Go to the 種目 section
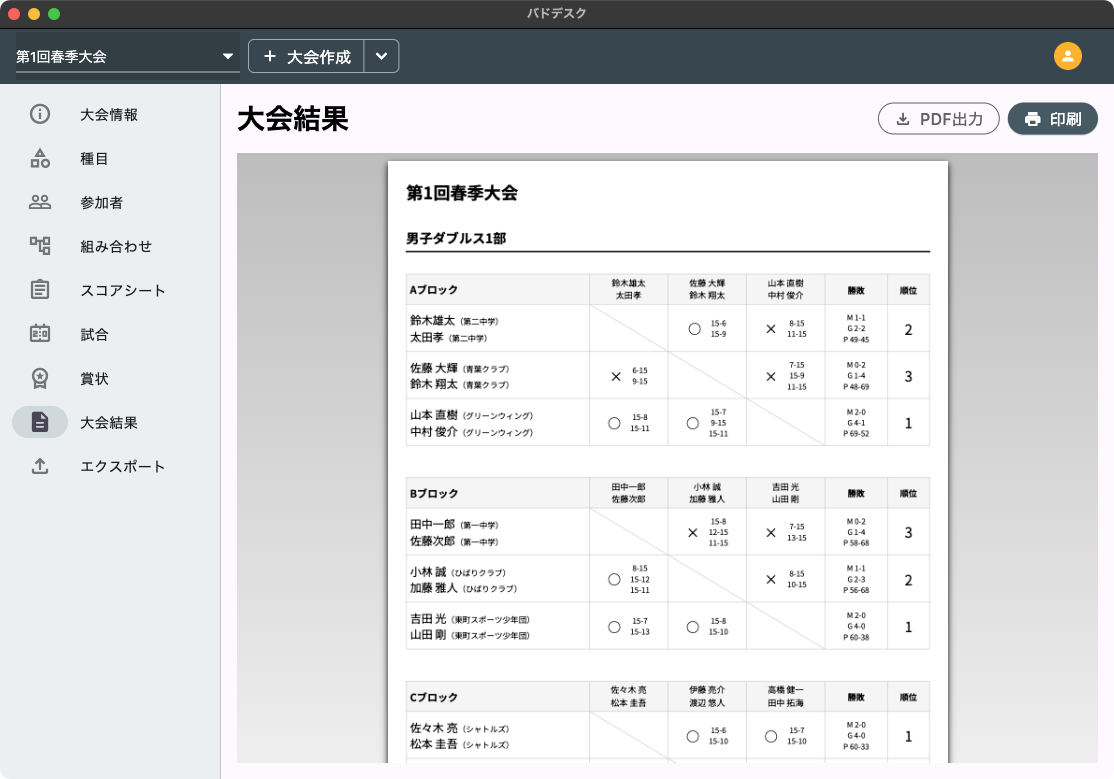The image size is (1114, 779). (x=94, y=159)
